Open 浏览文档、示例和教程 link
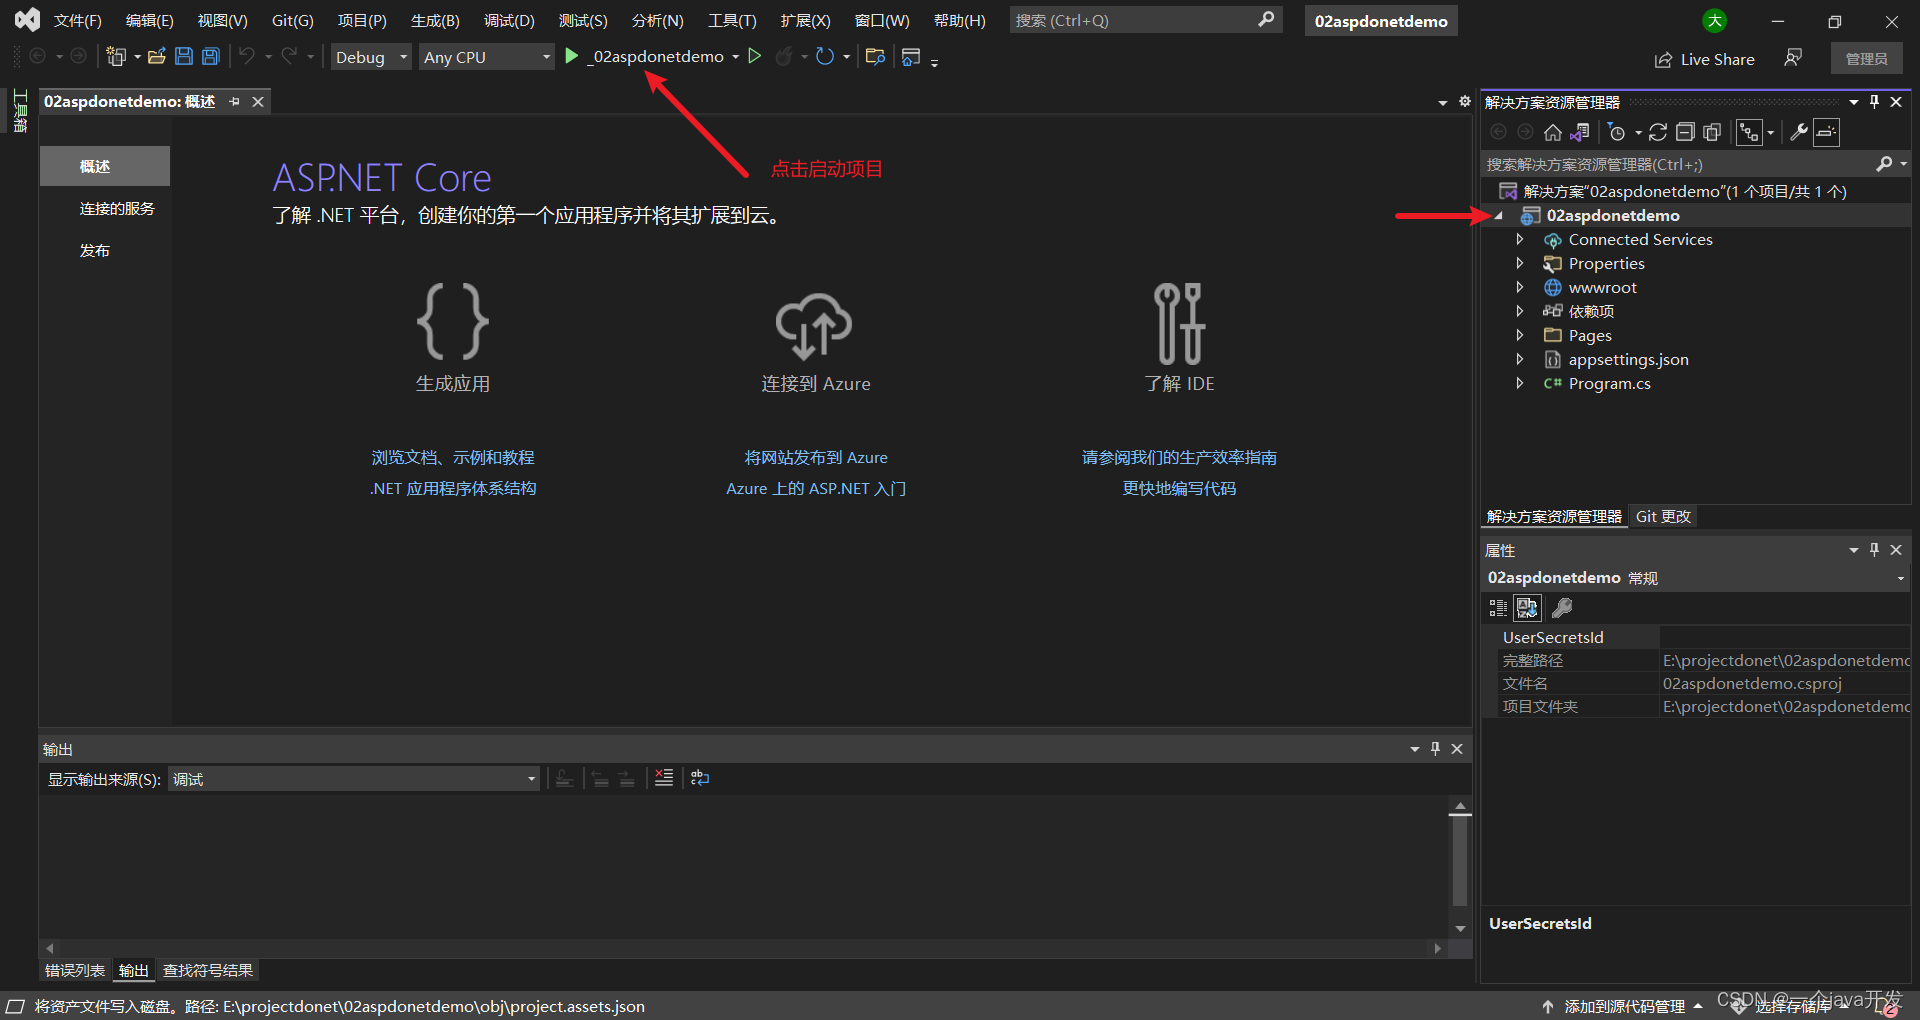Screen dimensions: 1920x1020 coord(453,457)
